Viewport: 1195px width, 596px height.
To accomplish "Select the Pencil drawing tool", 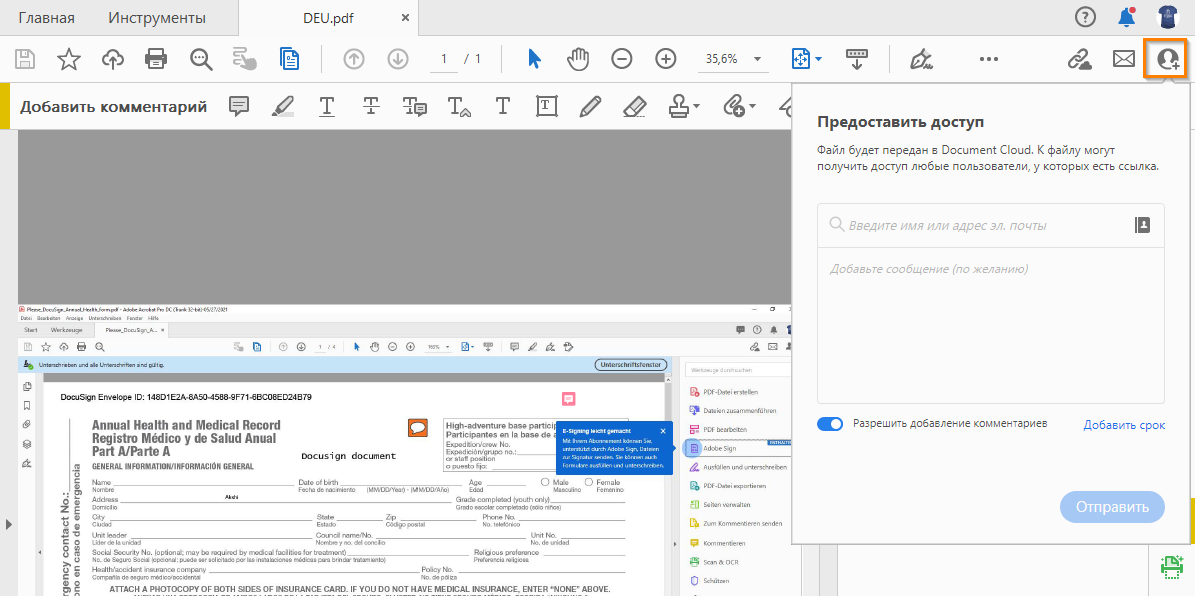I will (590, 106).
